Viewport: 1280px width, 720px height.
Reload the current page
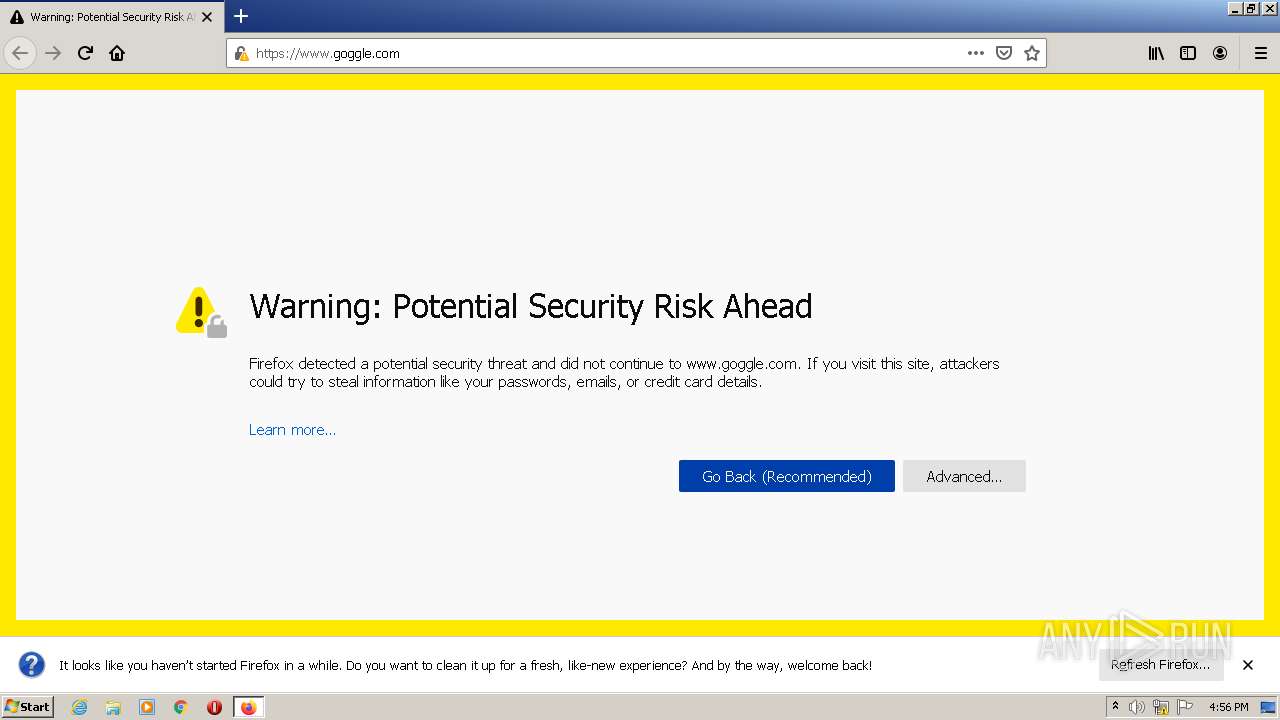(85, 53)
